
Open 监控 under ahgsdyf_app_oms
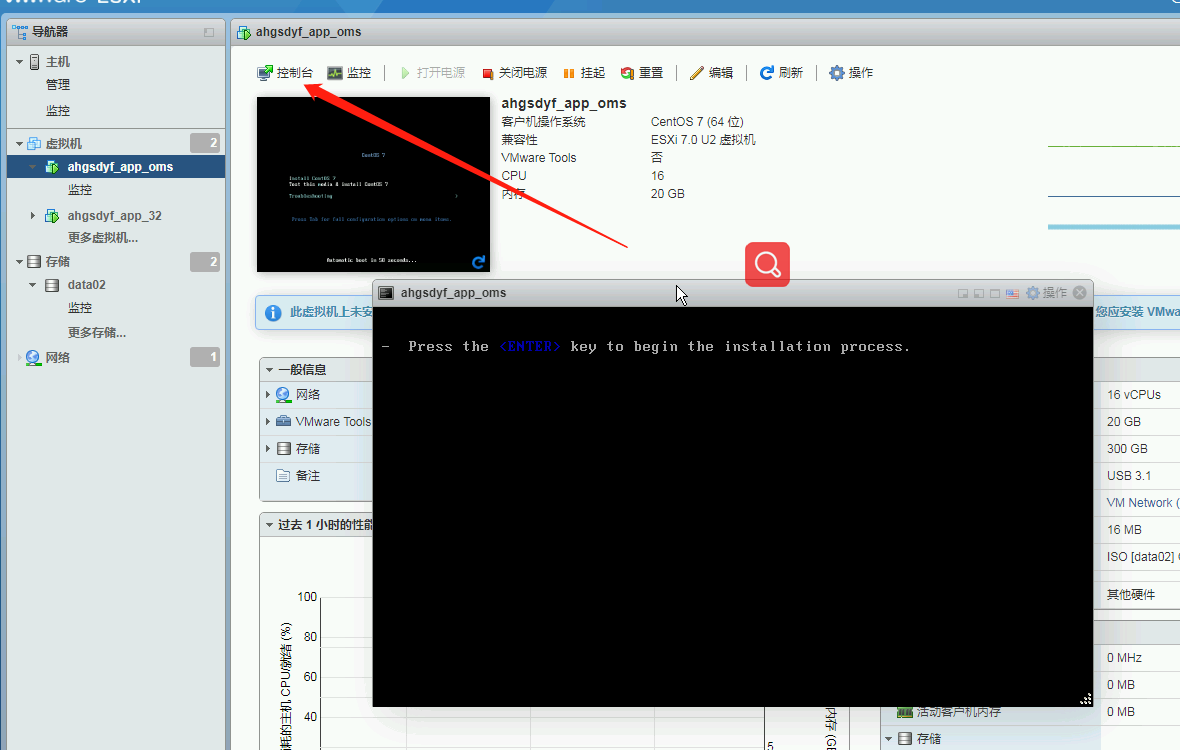point(80,190)
